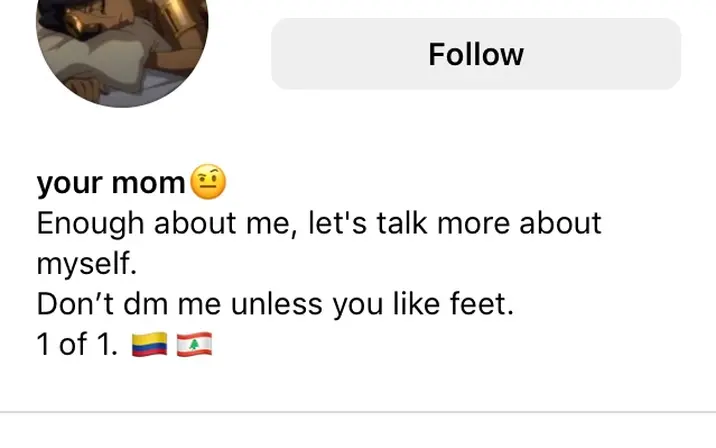Click the word "let's" in the bio
Viewport: 716px width, 448px height.
[x=337, y=223]
